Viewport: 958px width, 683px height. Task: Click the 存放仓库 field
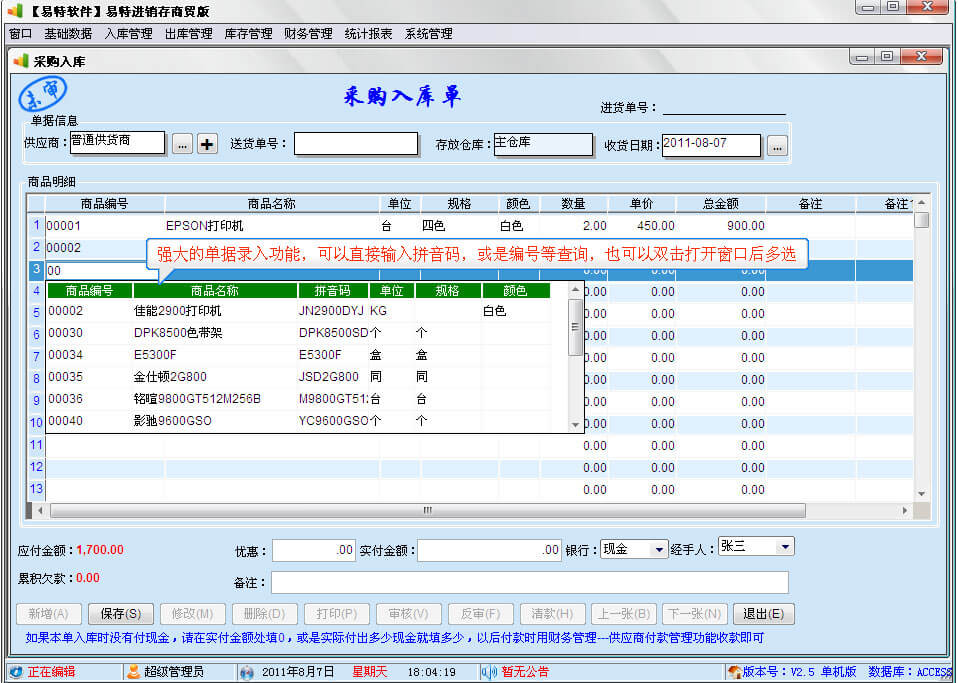point(543,144)
